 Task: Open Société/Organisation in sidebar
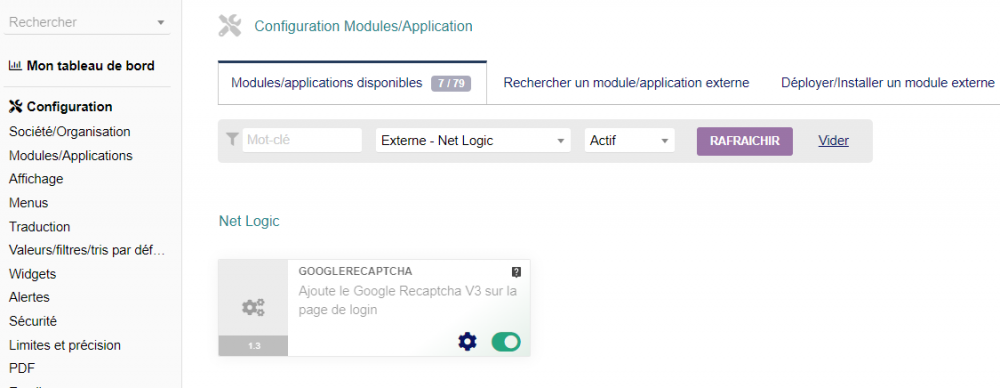[70, 131]
